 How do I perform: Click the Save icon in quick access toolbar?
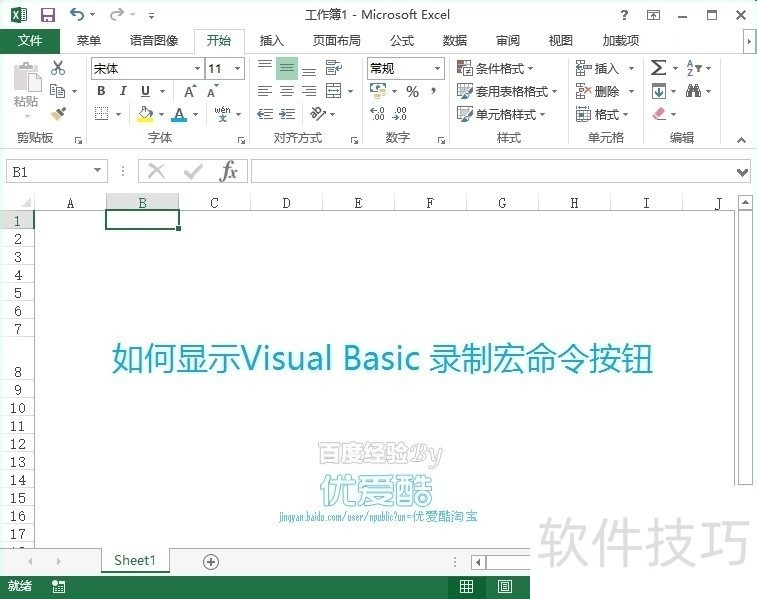pos(48,15)
